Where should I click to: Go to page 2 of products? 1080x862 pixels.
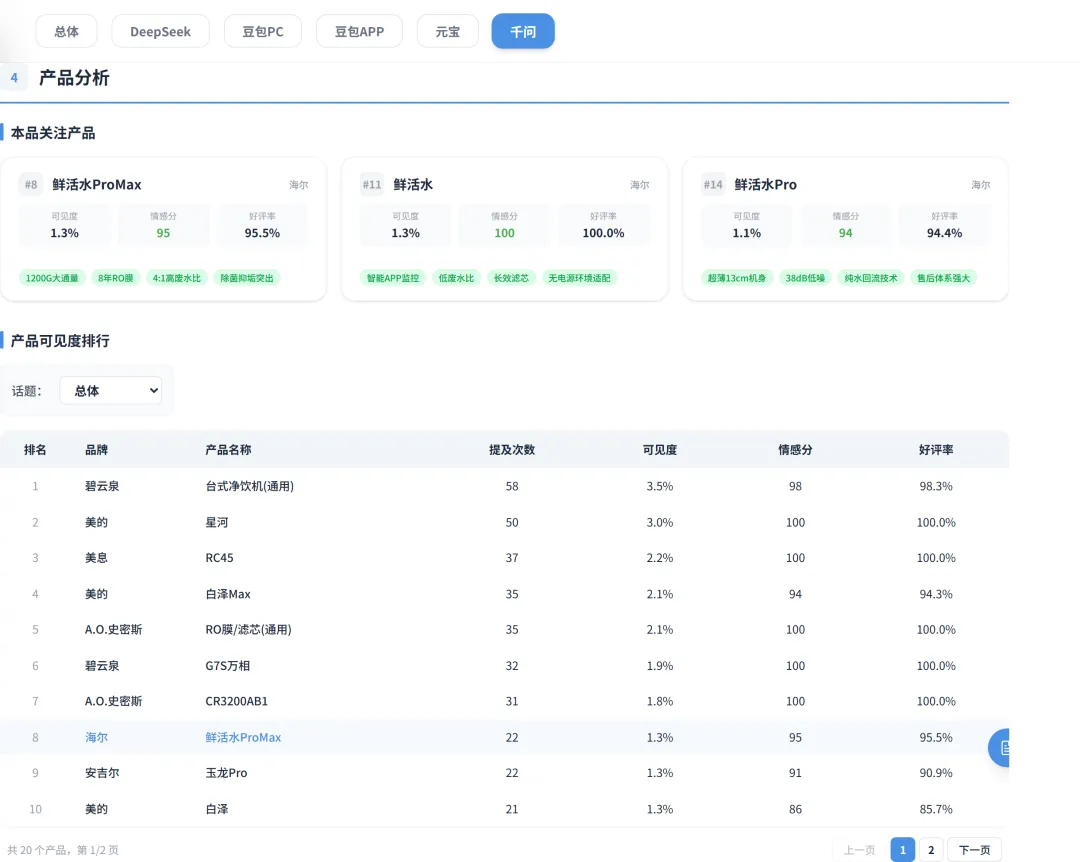pos(931,850)
